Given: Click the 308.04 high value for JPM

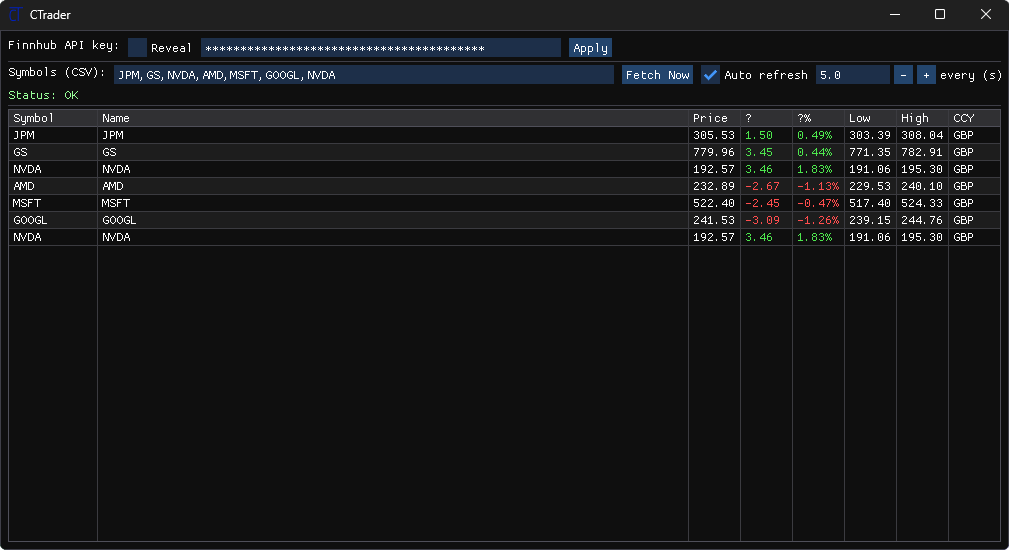Looking at the screenshot, I should (922, 135).
